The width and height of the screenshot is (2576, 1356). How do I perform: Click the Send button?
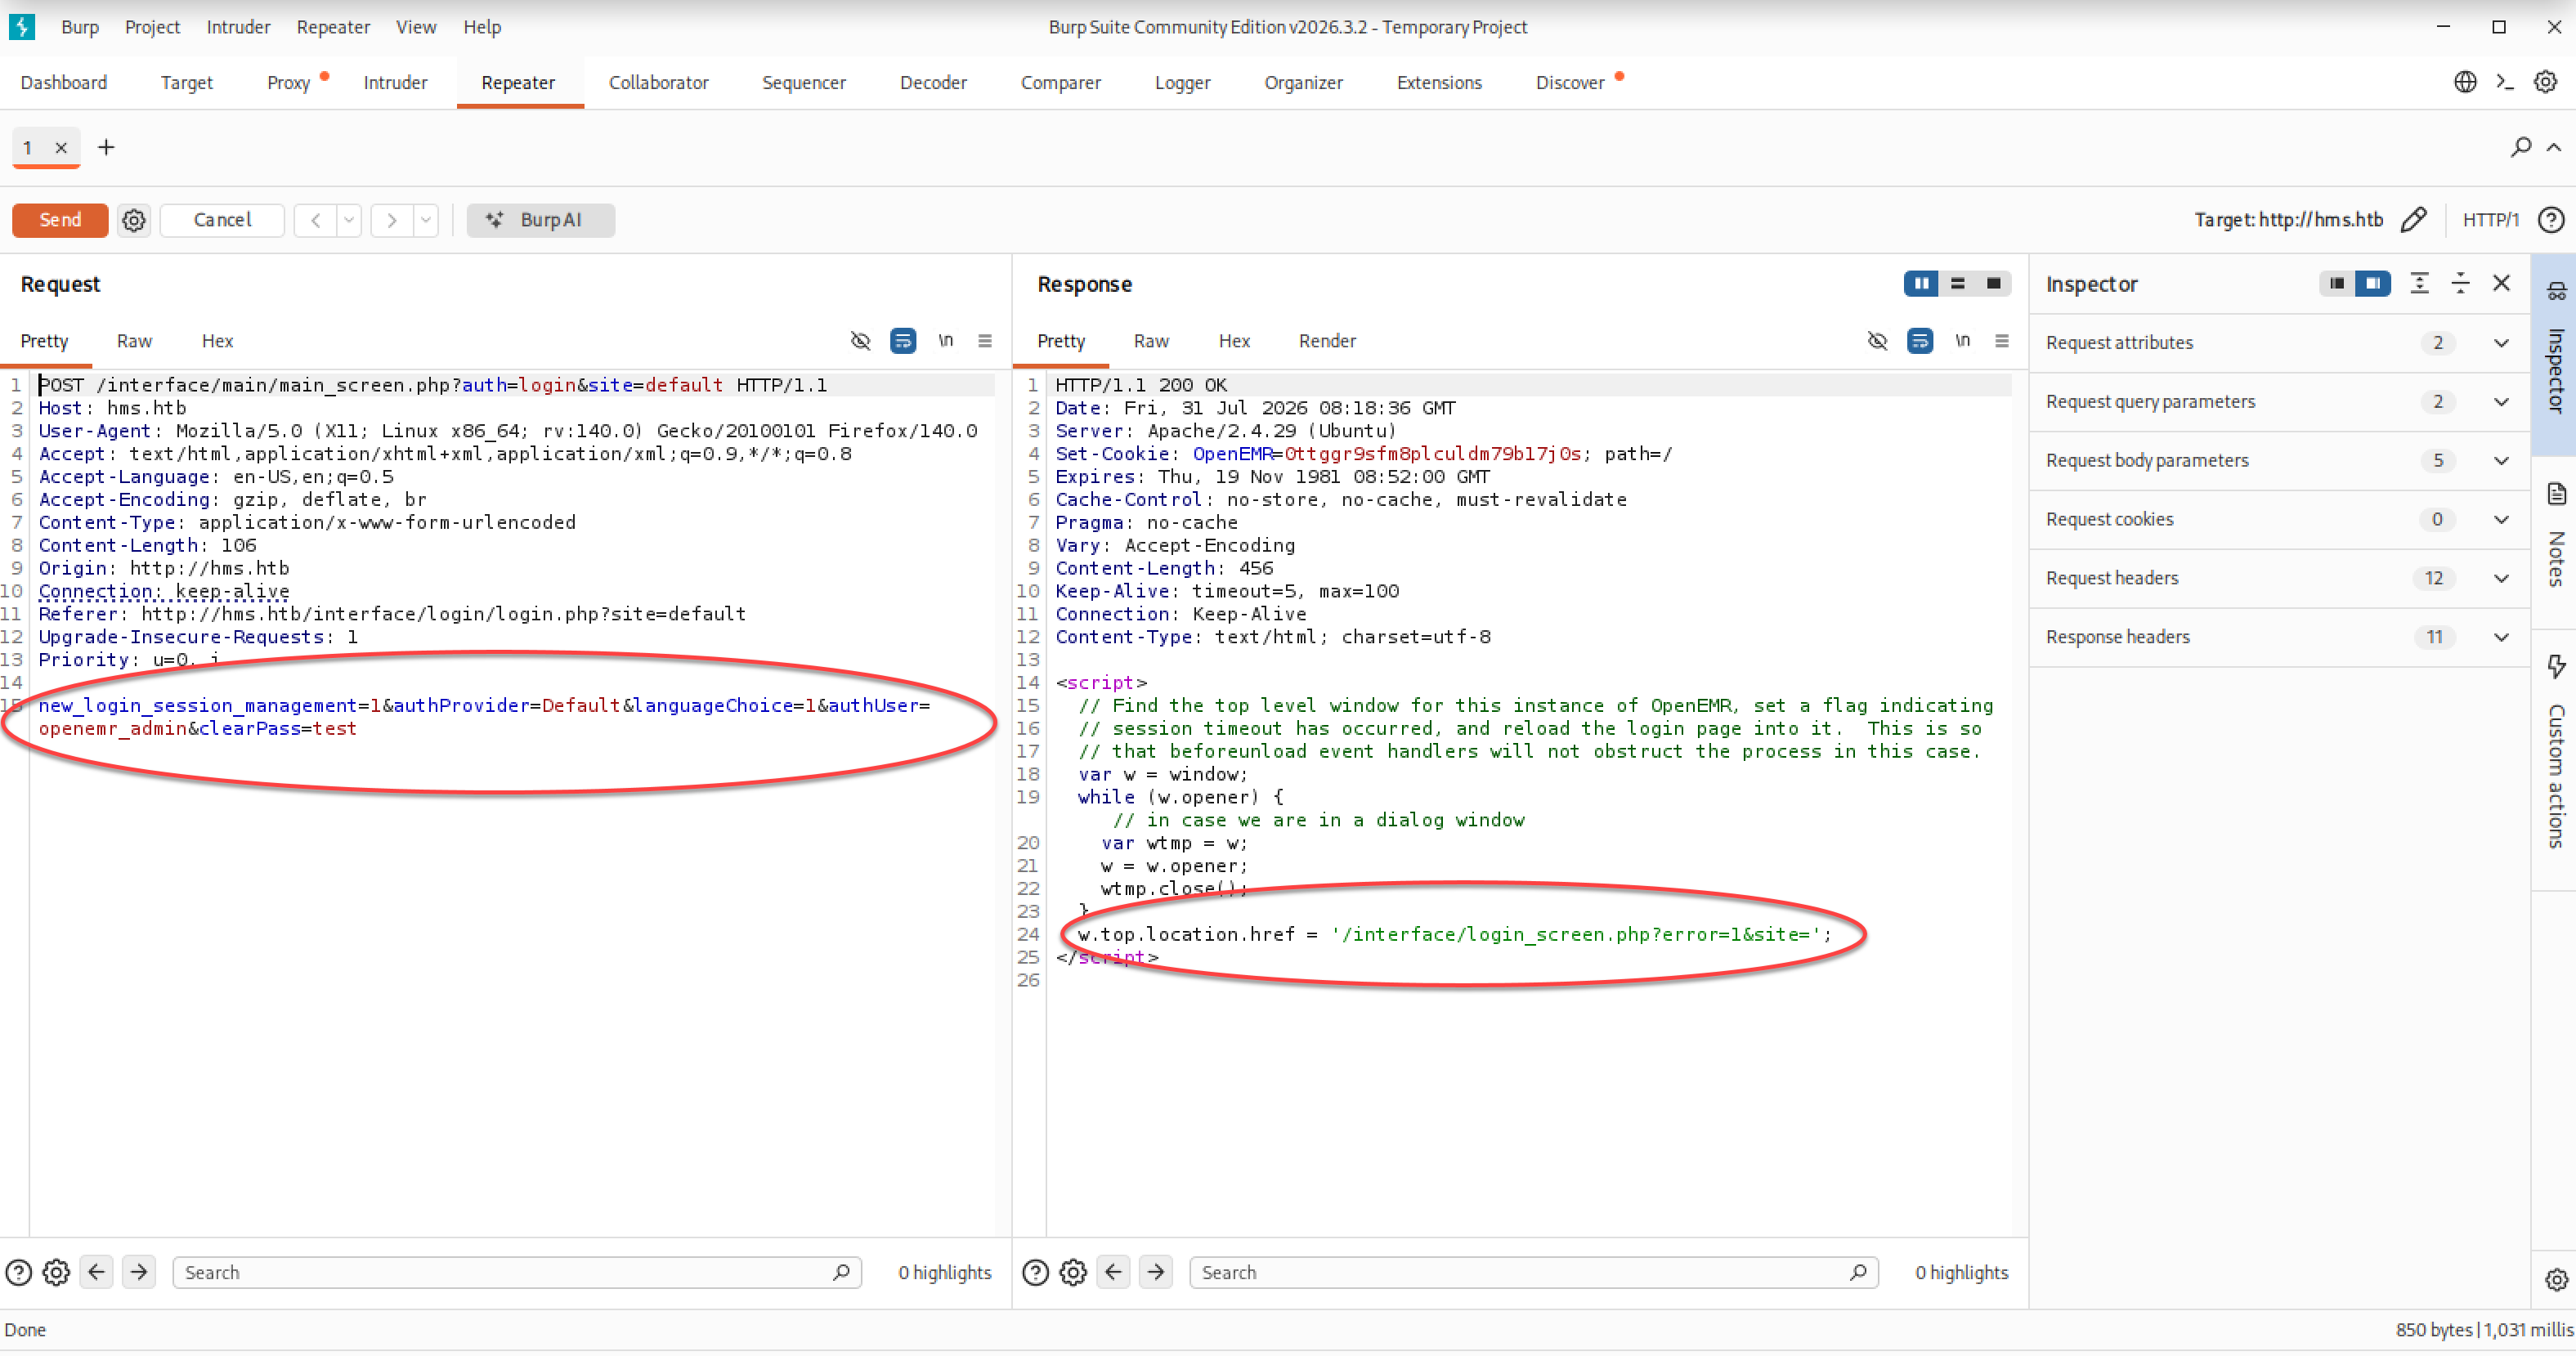[60, 220]
